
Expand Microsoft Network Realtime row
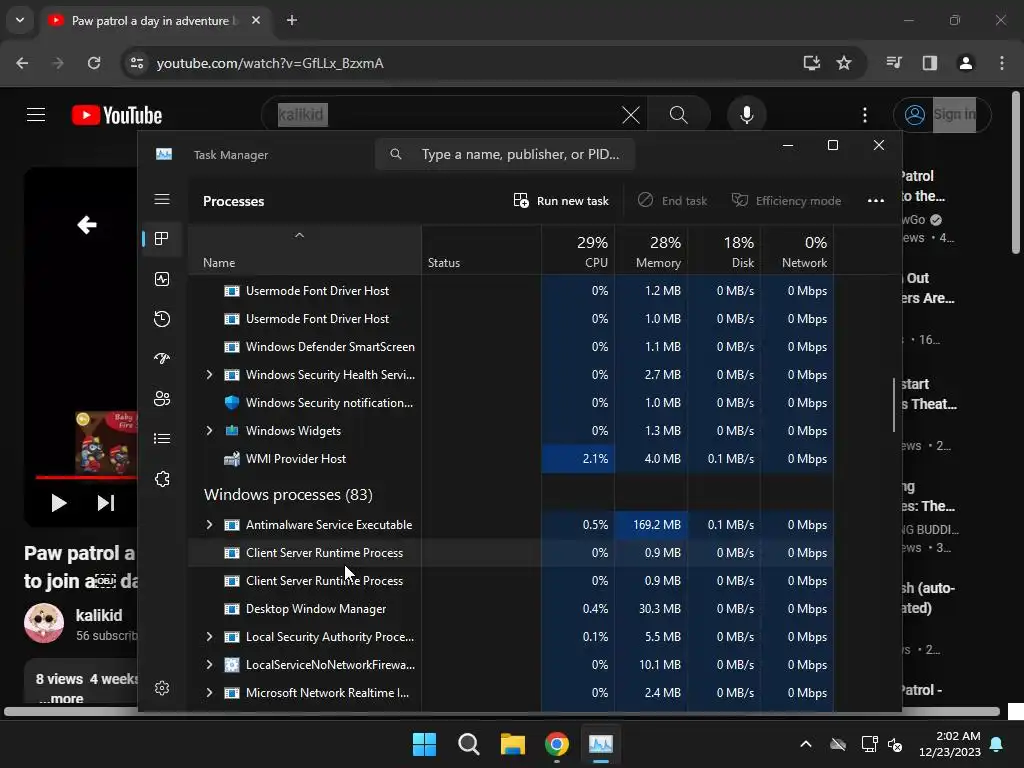[209, 693]
